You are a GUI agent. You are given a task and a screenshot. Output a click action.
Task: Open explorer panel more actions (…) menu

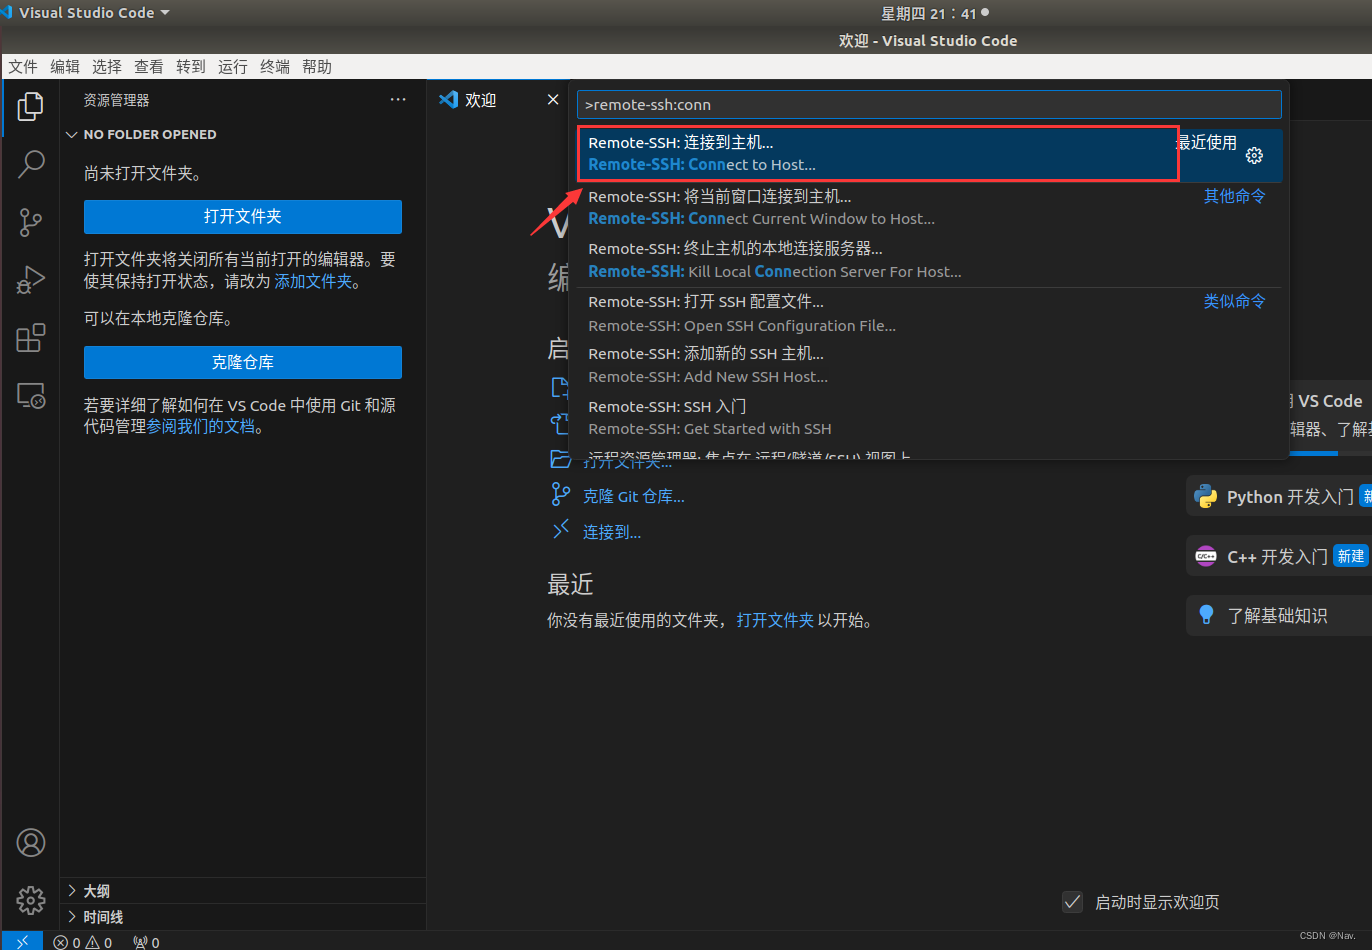click(x=398, y=100)
